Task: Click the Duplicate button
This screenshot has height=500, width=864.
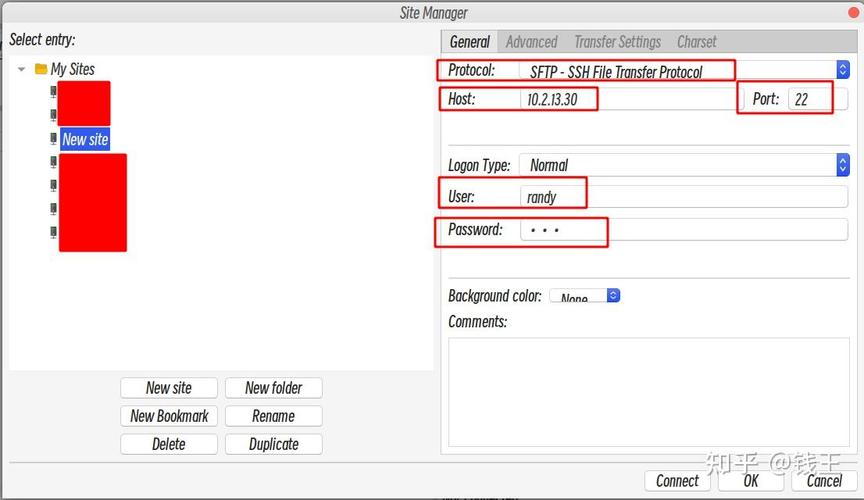Action: (274, 444)
